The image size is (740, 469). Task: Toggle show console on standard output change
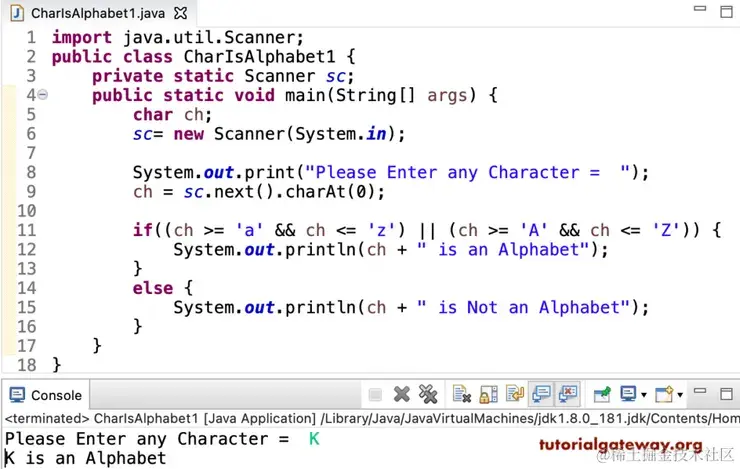point(541,394)
